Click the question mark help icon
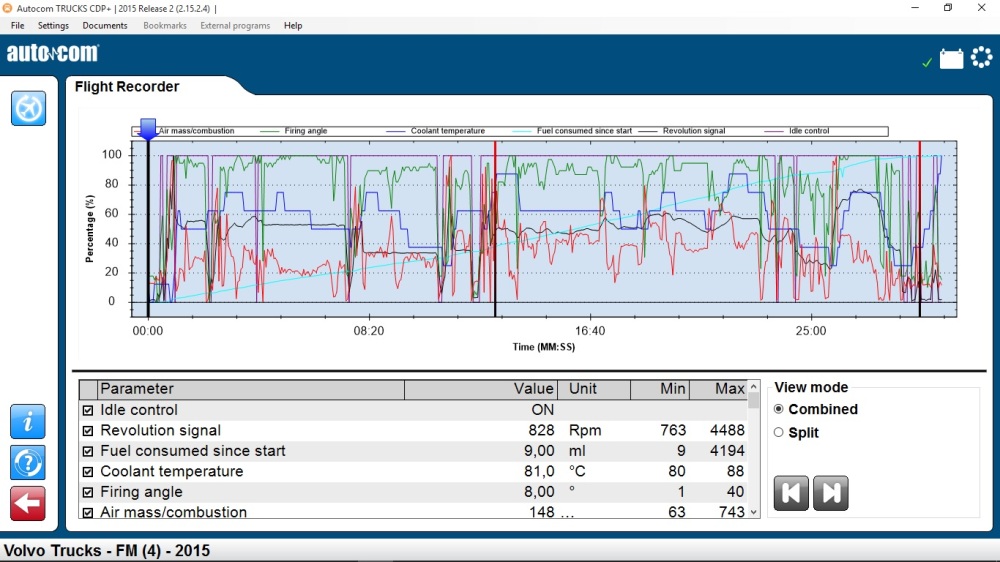1000x562 pixels. coord(28,463)
